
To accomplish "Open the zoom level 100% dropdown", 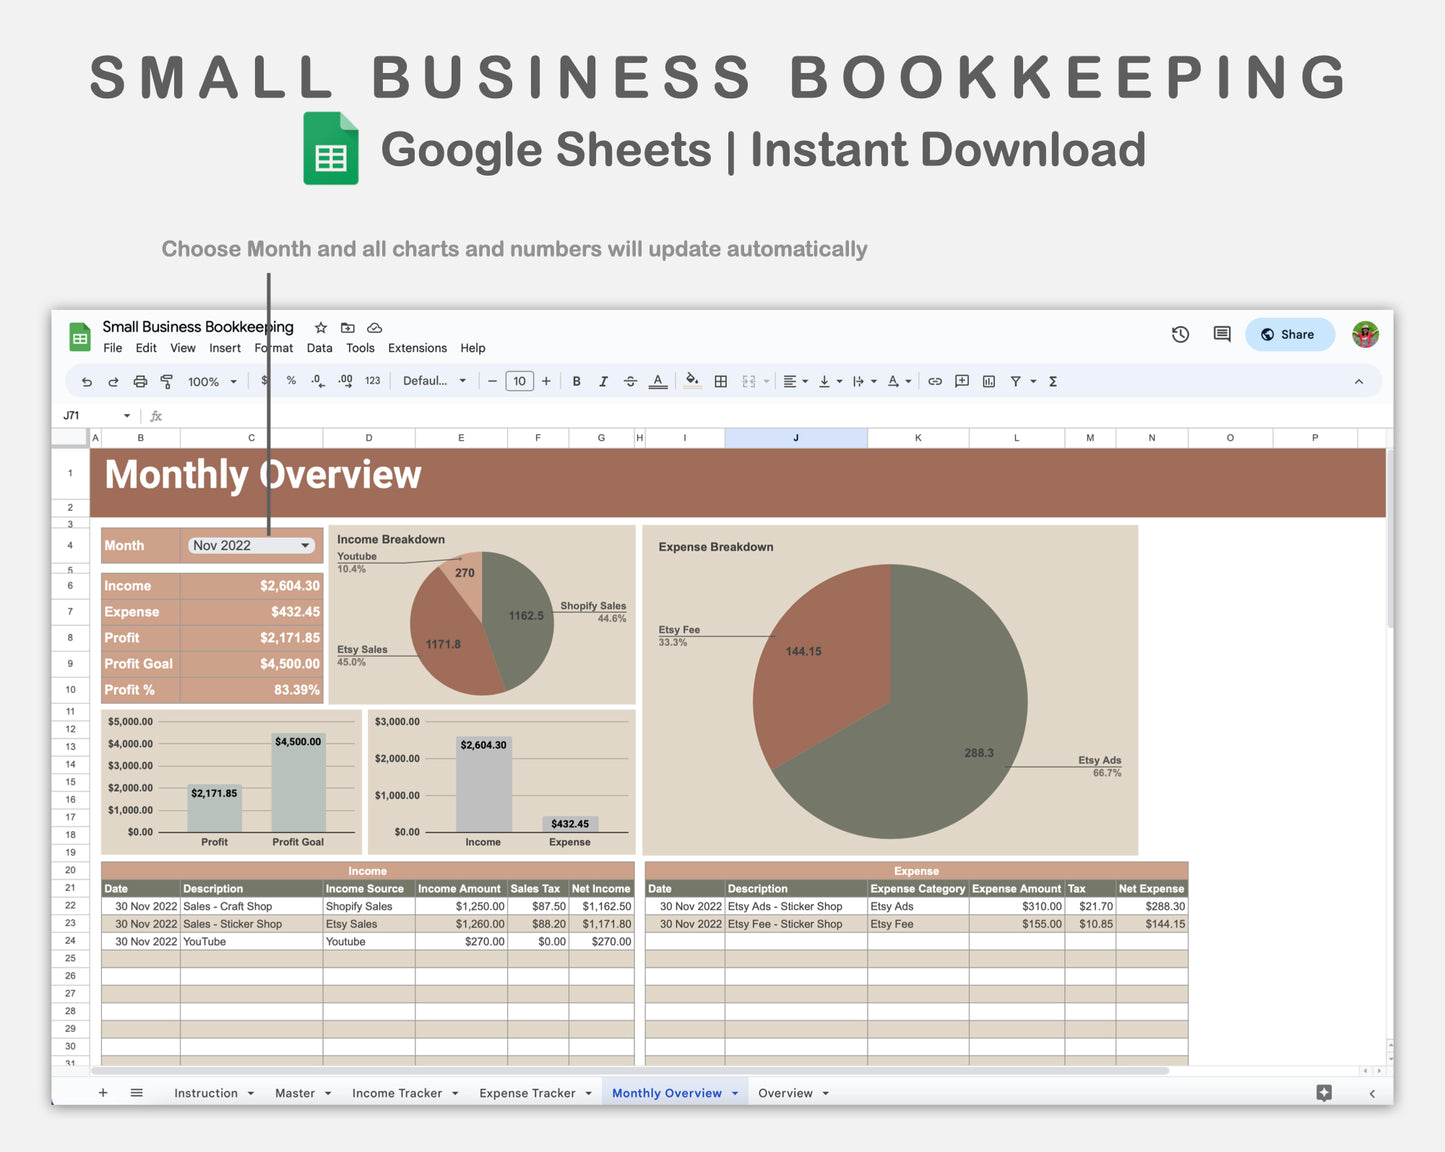I will (210, 381).
